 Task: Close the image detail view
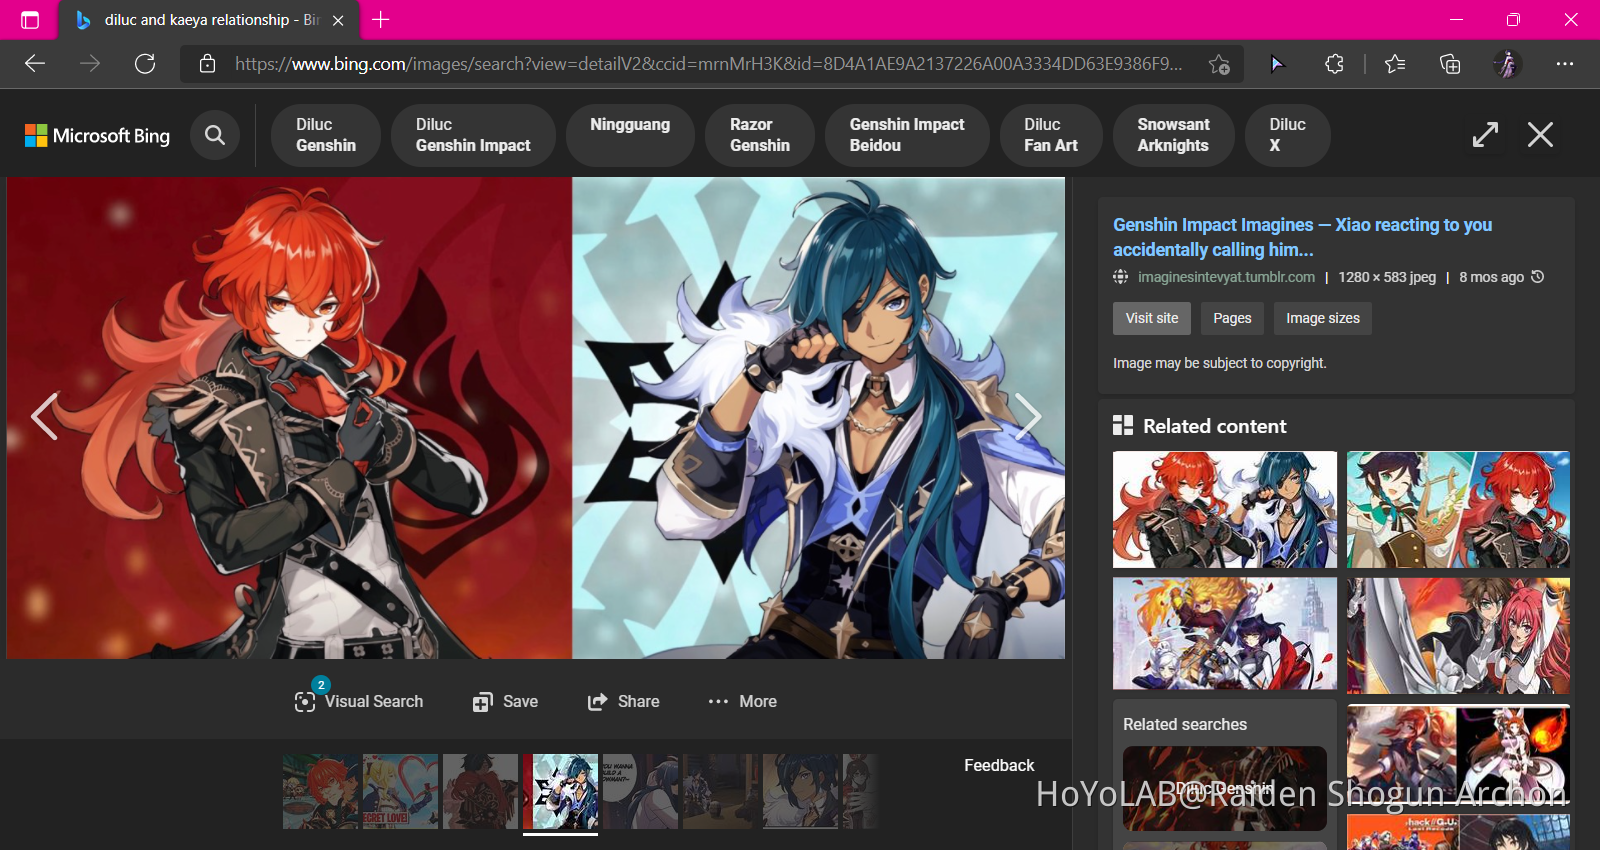[x=1540, y=135]
